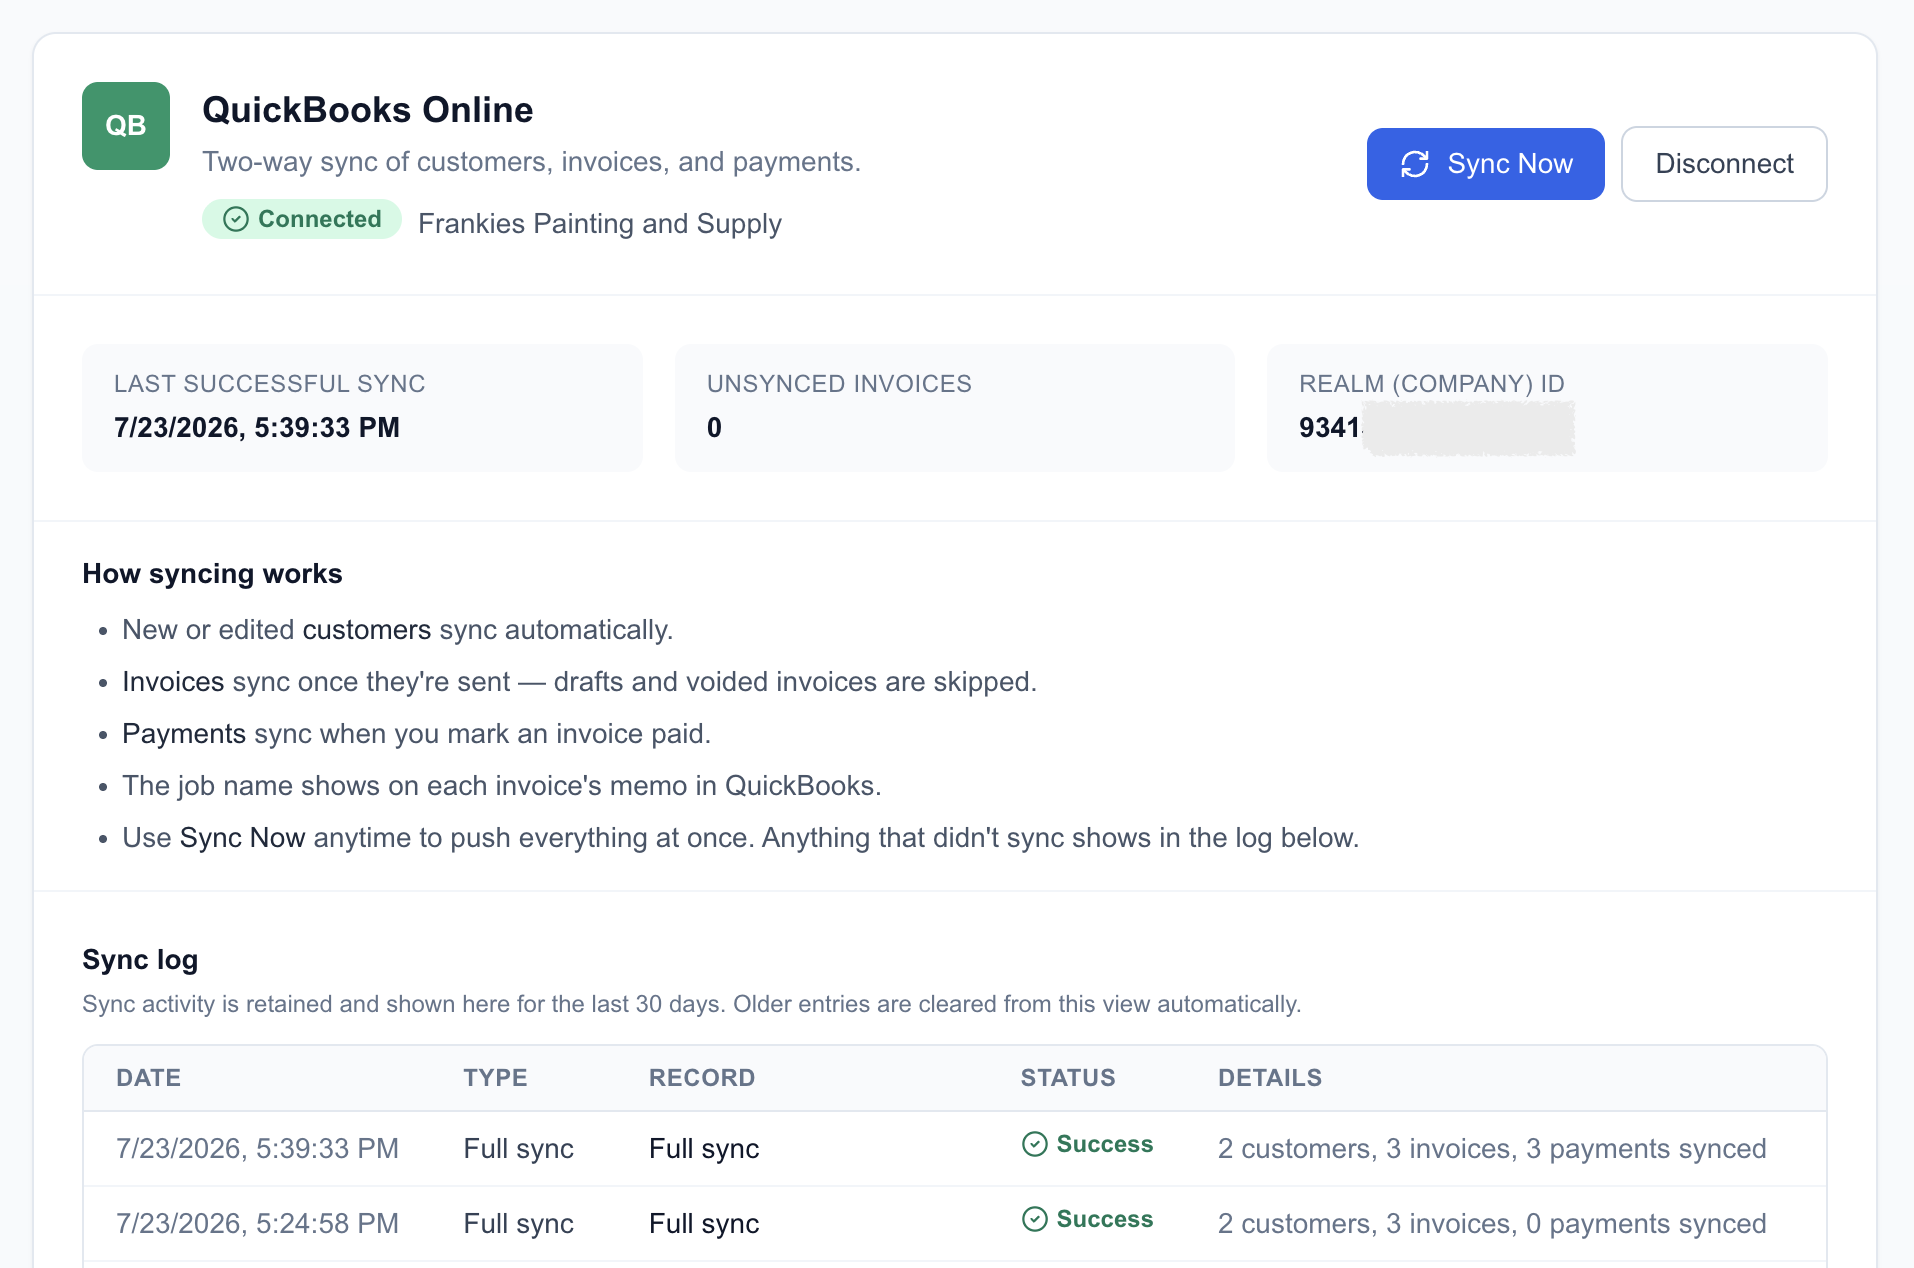
Task: Click the 30 days retention note
Action: (x=692, y=1004)
